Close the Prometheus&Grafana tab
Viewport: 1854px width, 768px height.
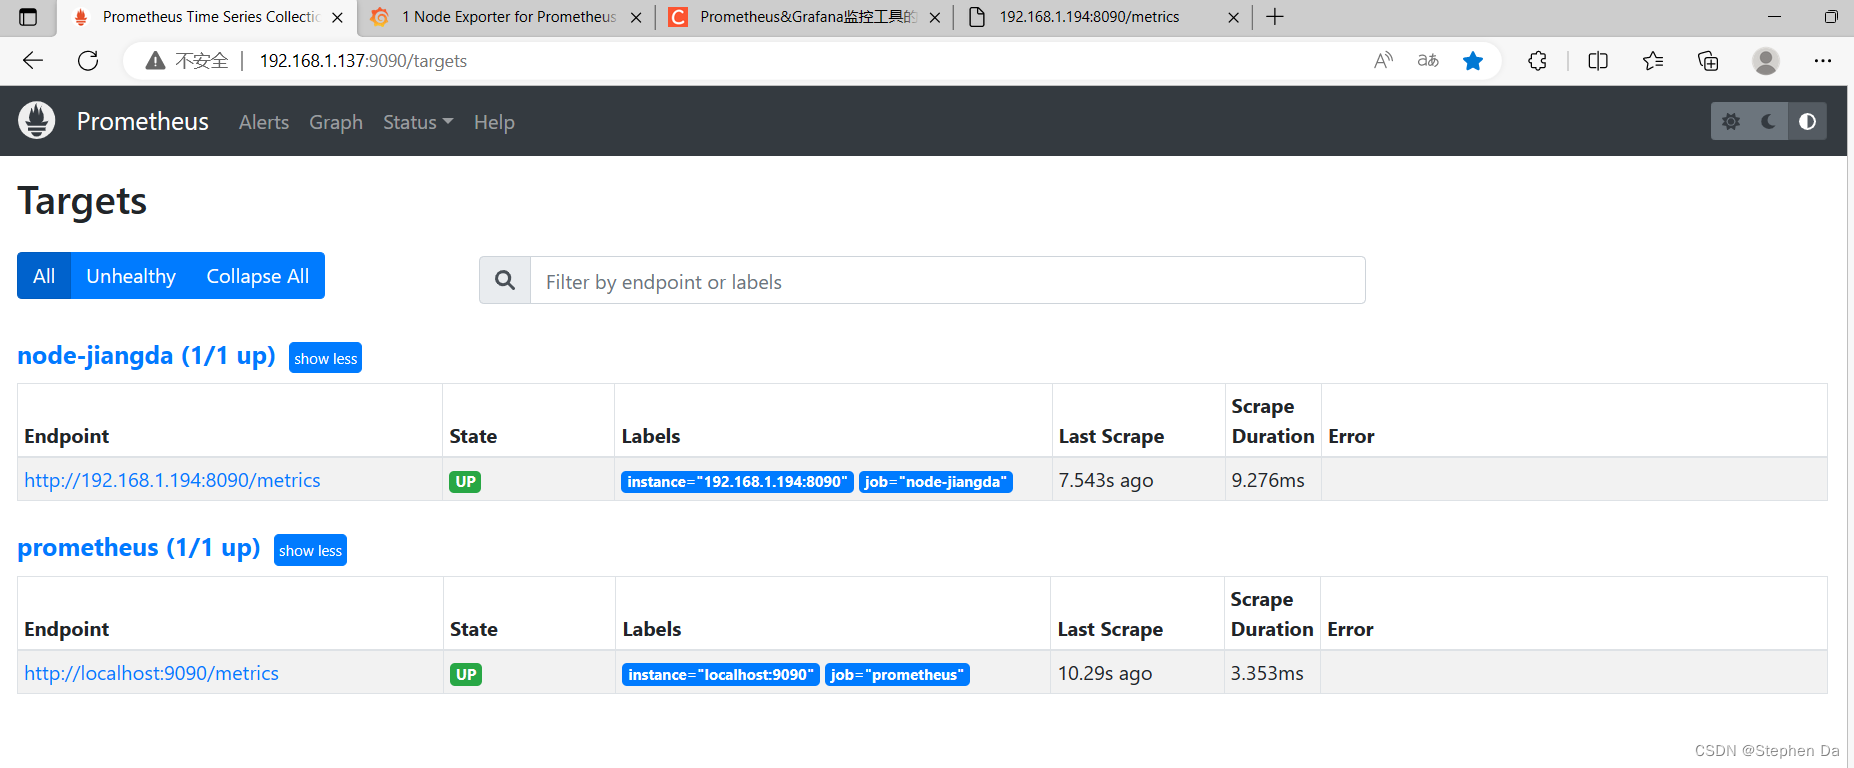pyautogui.click(x=935, y=17)
